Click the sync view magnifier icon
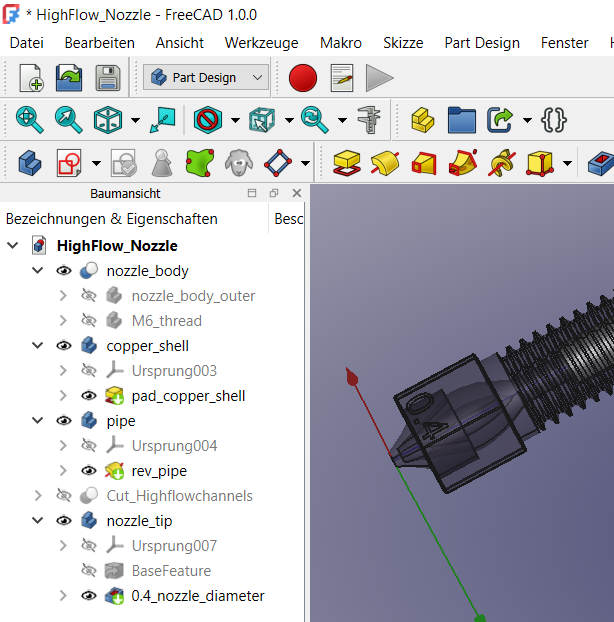614x622 pixels. pos(315,120)
